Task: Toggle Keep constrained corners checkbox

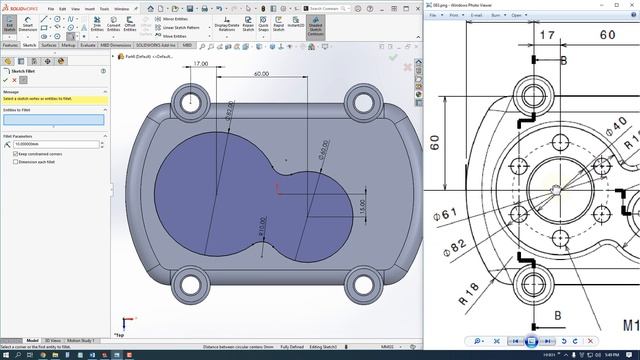Action: (x=16, y=154)
